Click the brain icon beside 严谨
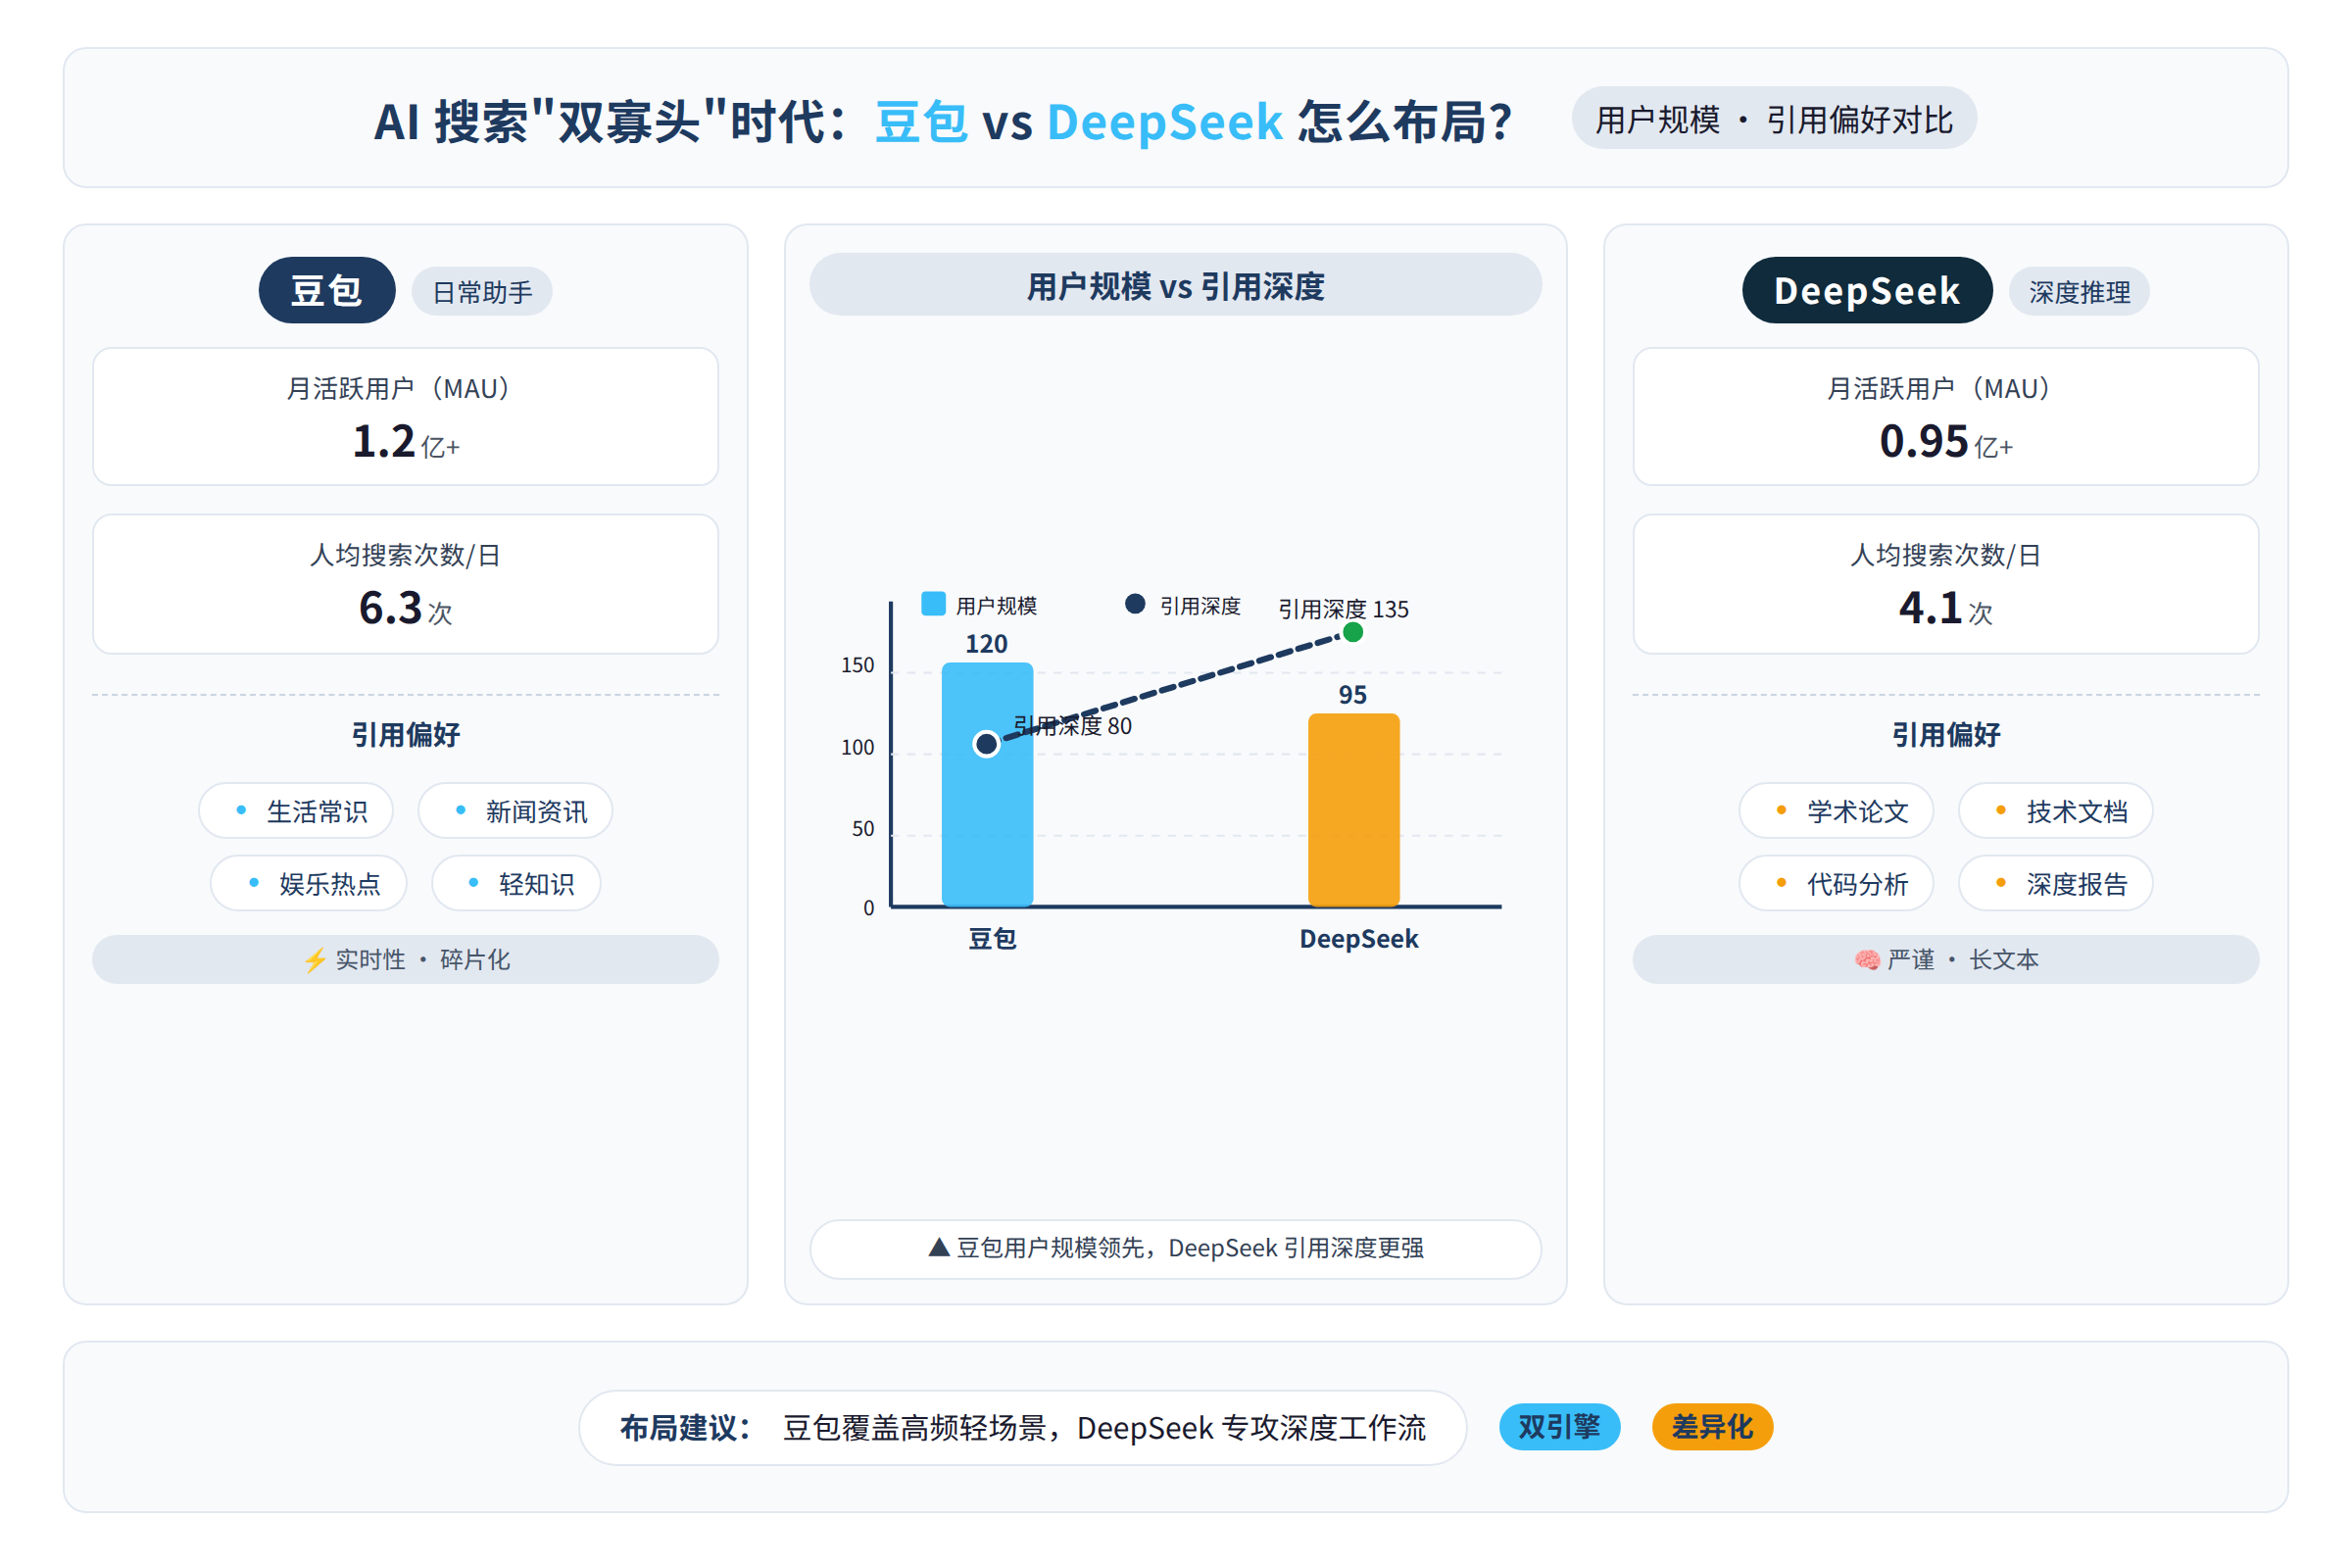Viewport: 2352px width, 1568px height. 1867,960
